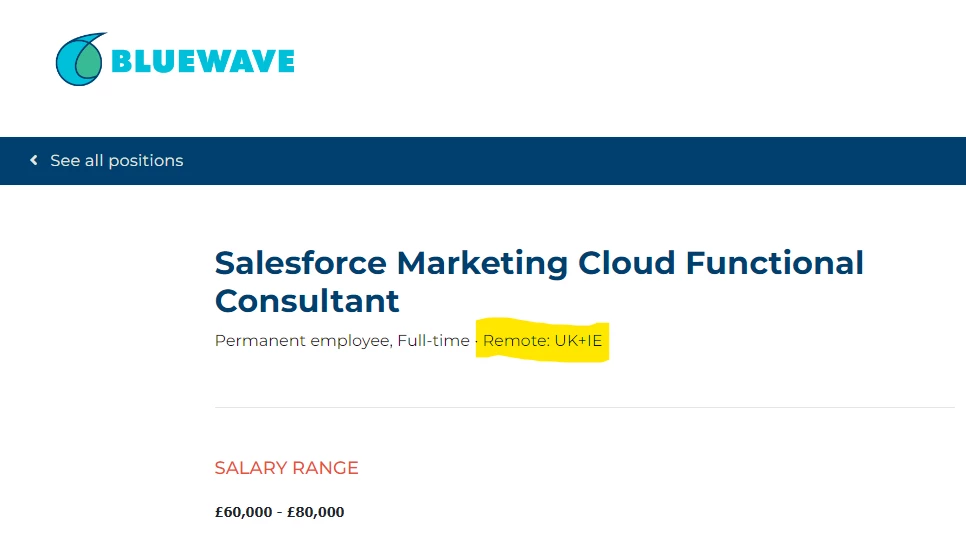This screenshot has width=966, height=538.
Task: Click the Permanent employee text
Action: pyautogui.click(x=302, y=341)
